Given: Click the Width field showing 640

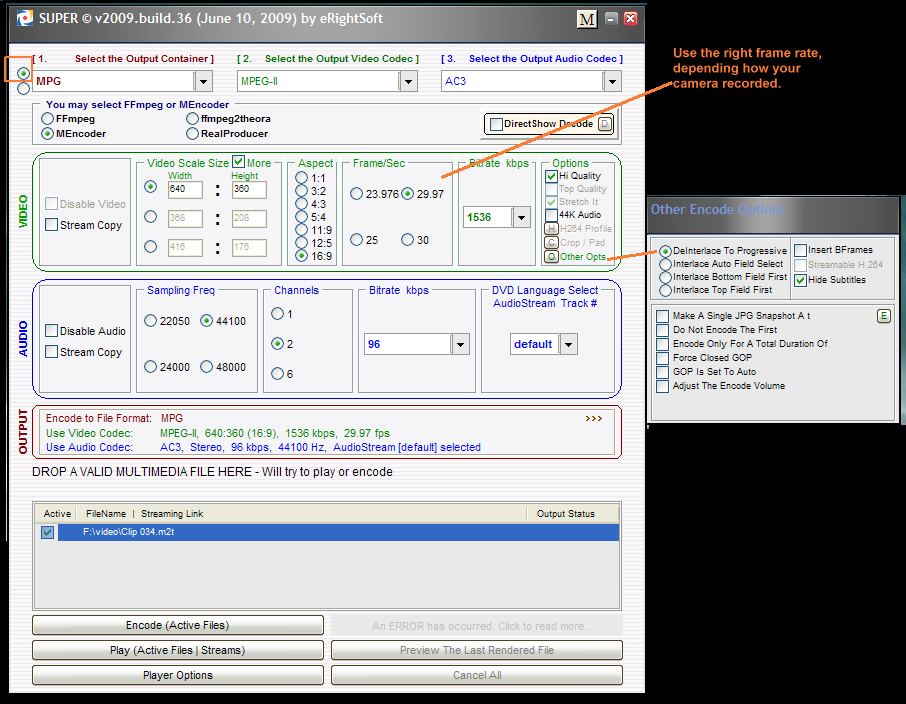Looking at the screenshot, I should [185, 190].
